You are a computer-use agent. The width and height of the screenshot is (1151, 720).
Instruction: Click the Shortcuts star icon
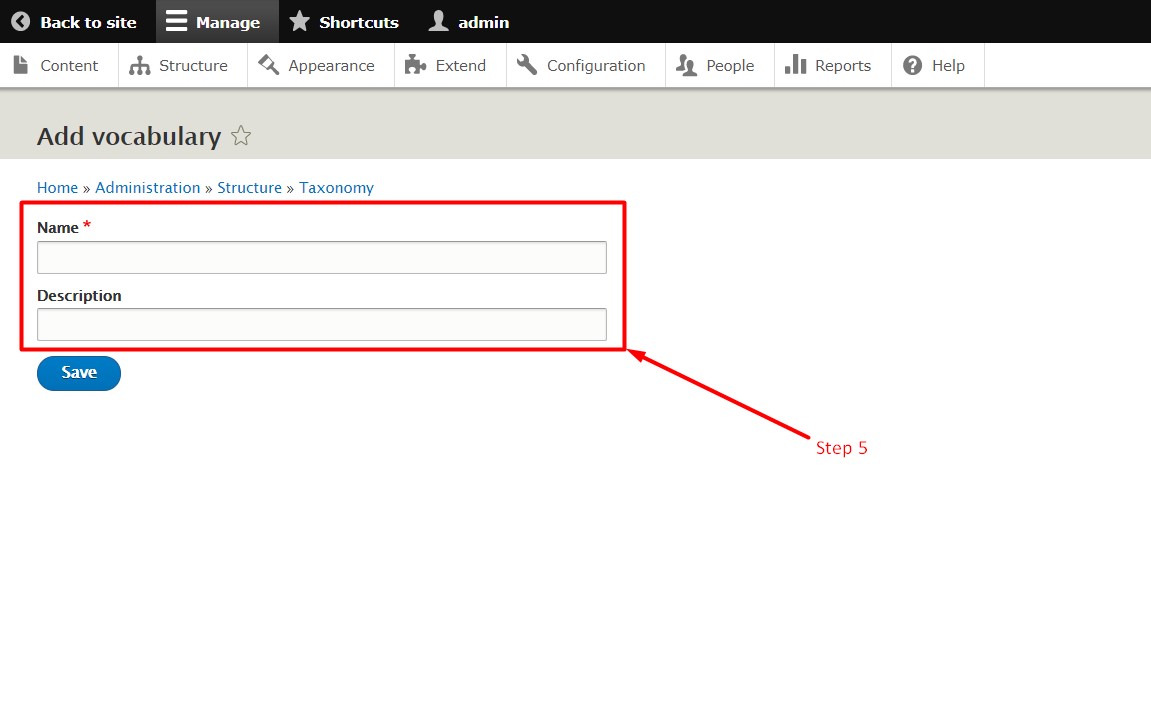pyautogui.click(x=299, y=21)
